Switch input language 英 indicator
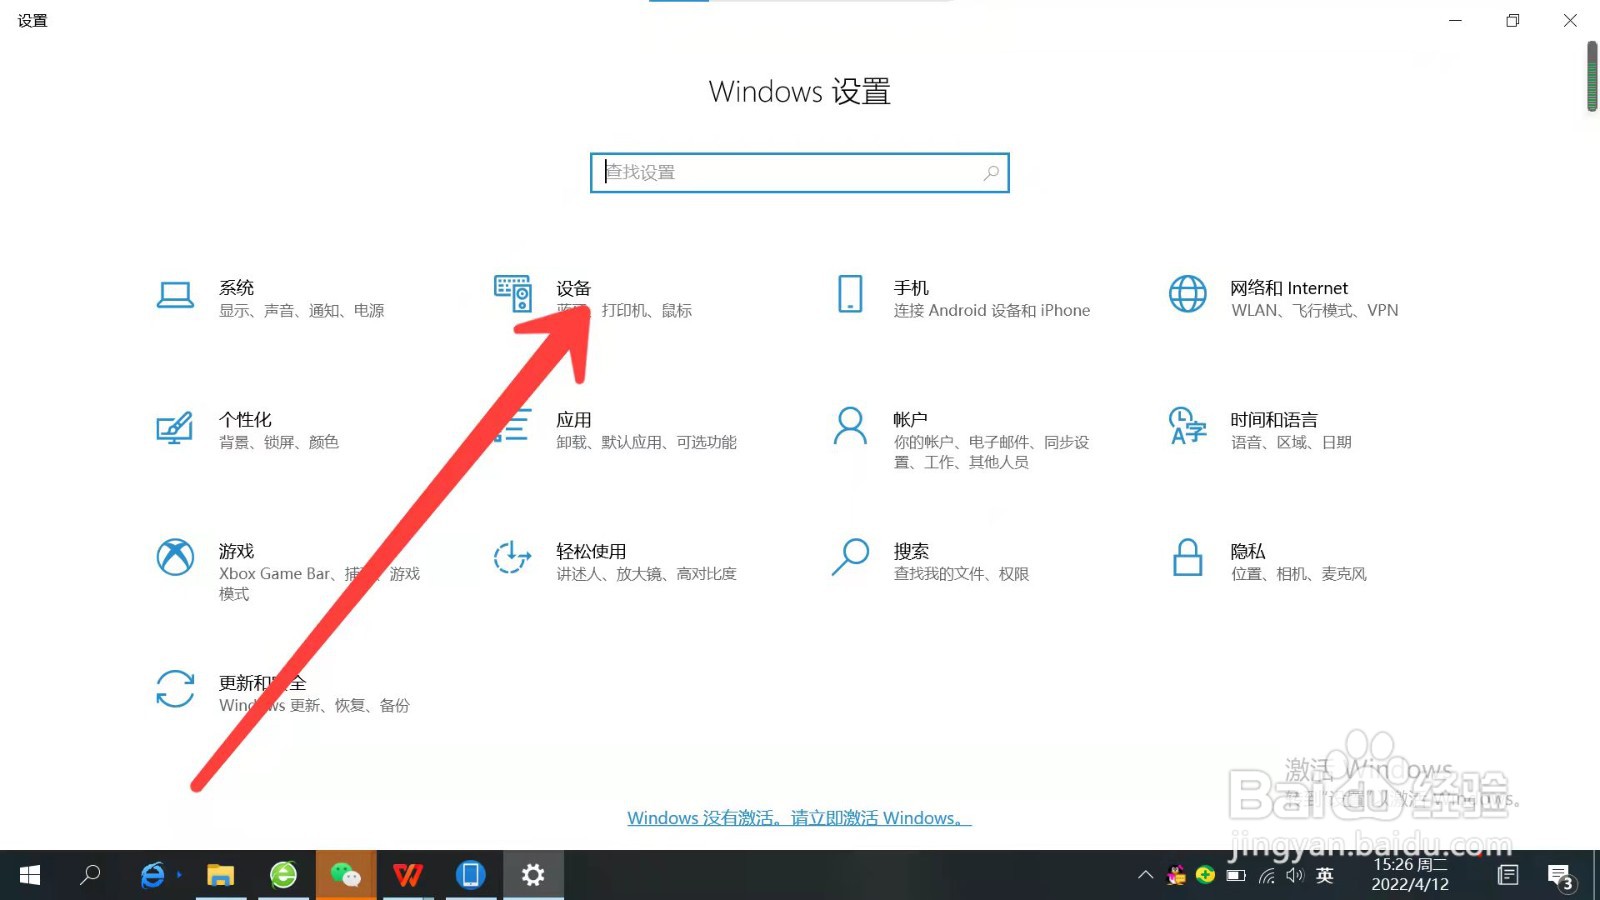1600x900 pixels. point(1325,875)
